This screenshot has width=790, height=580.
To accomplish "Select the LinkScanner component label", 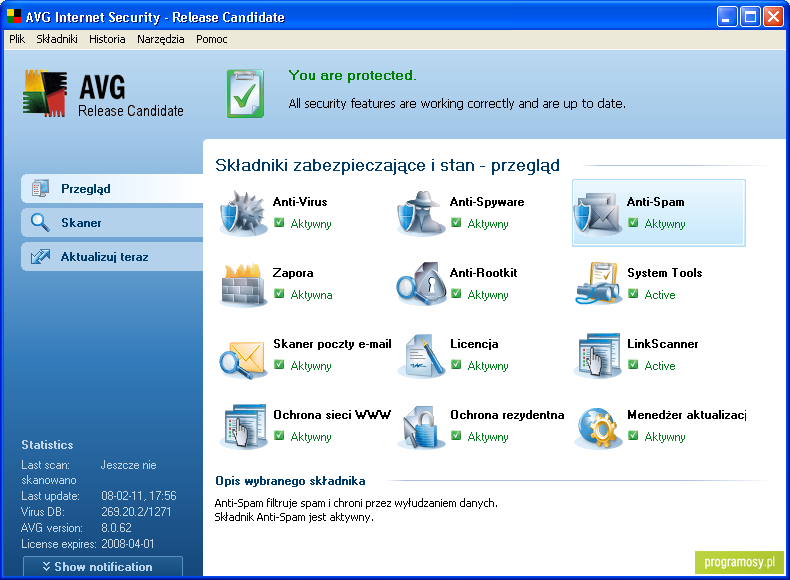I will pyautogui.click(x=663, y=344).
